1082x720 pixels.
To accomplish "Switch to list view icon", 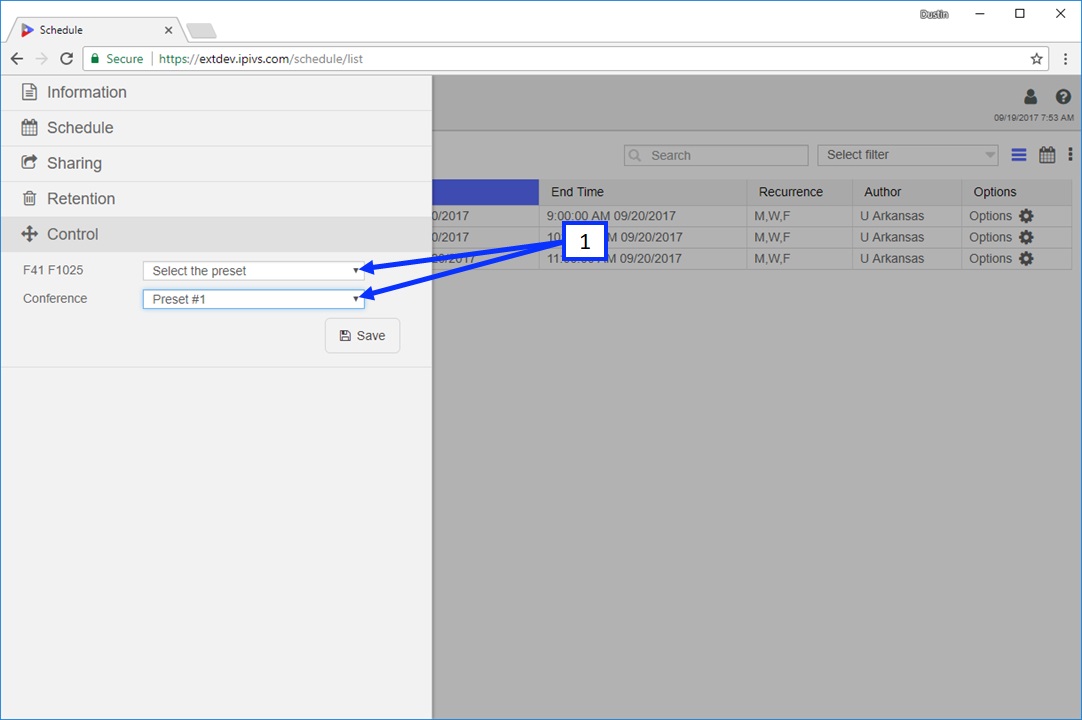I will click(1019, 155).
